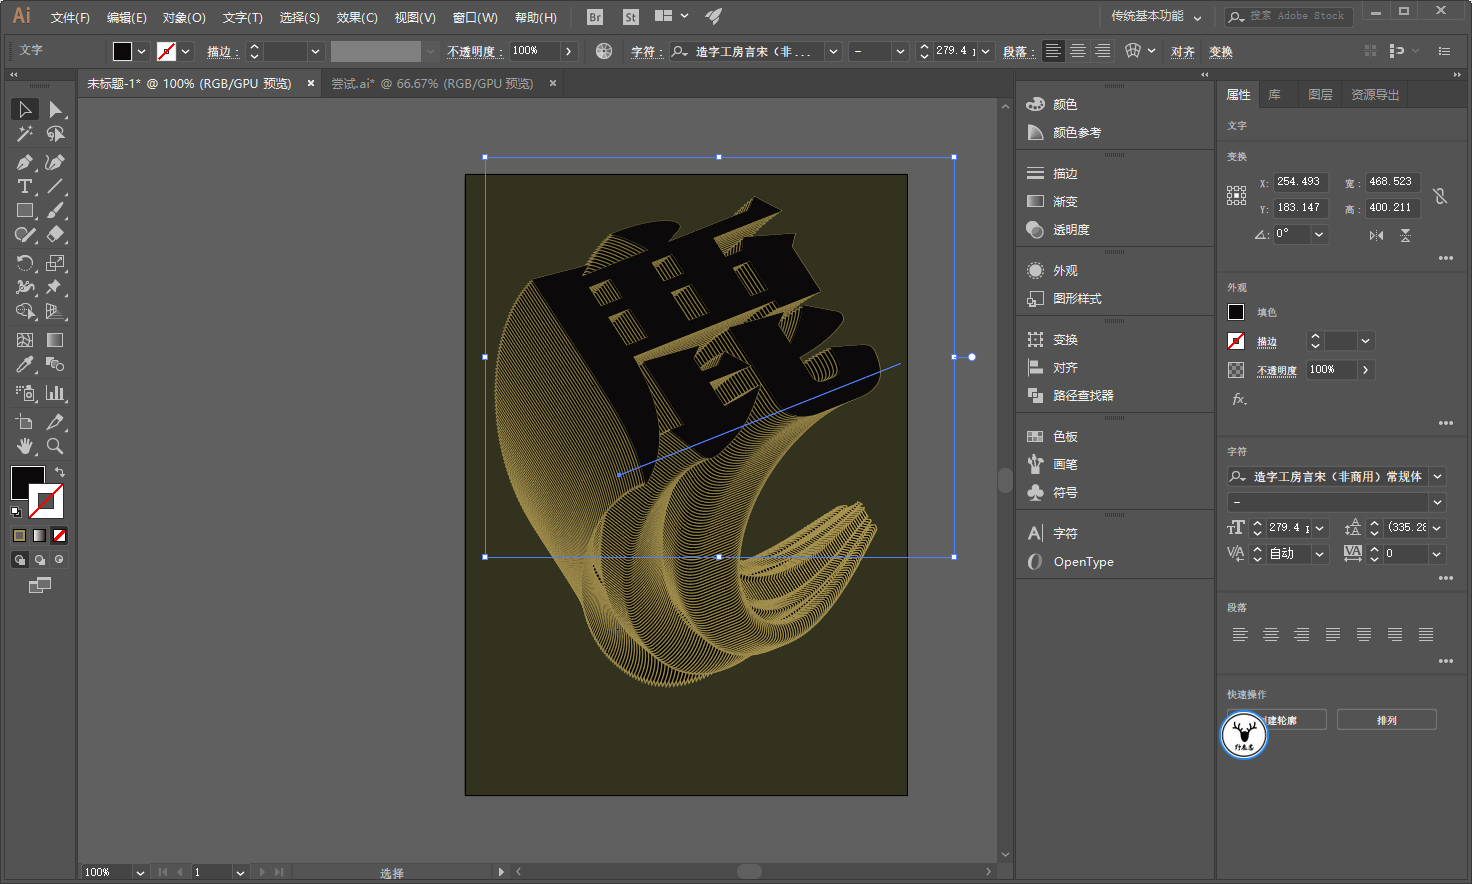
Task: Select the Lasso tool
Action: point(55,133)
